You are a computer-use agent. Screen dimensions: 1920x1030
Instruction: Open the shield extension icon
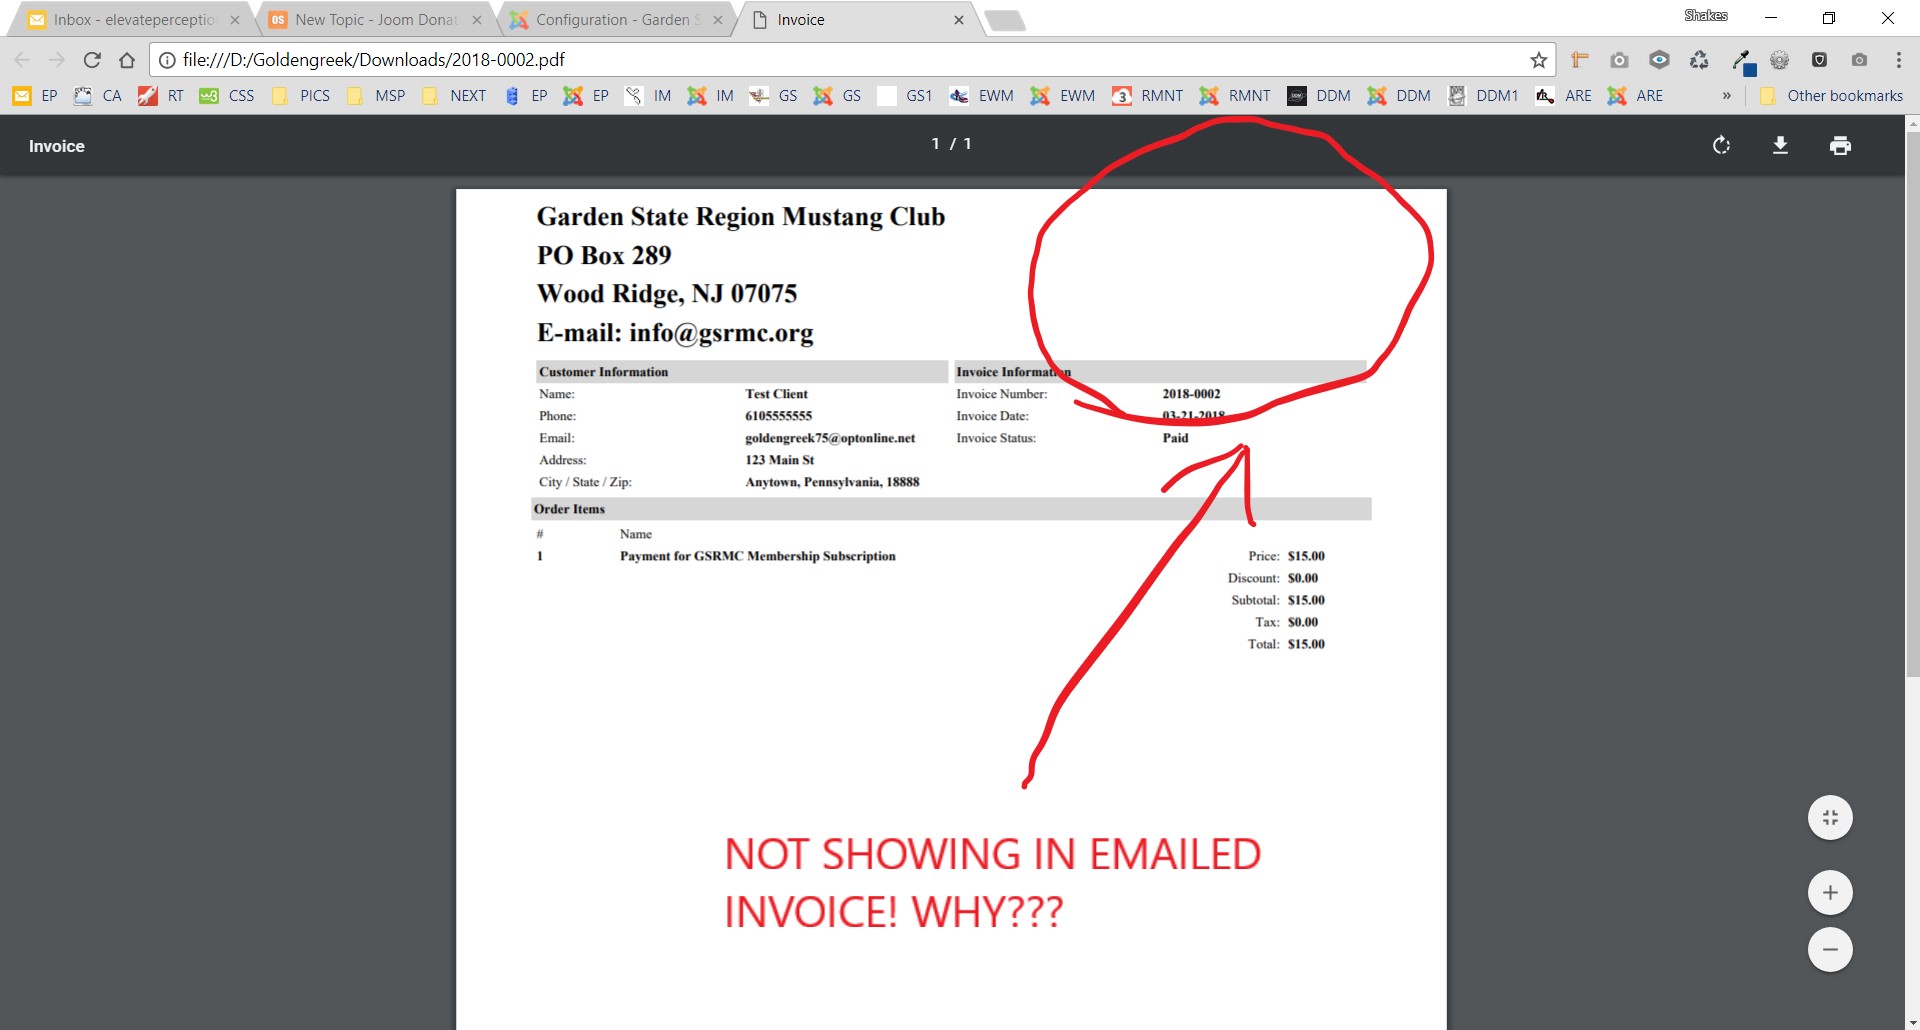coord(1819,60)
